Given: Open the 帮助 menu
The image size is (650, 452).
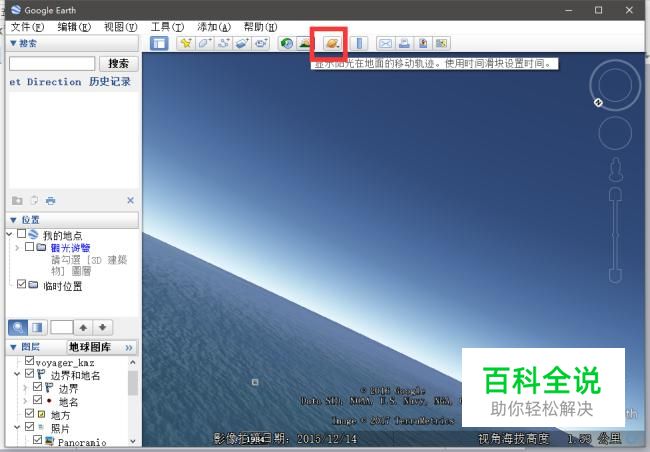Looking at the screenshot, I should 260,27.
